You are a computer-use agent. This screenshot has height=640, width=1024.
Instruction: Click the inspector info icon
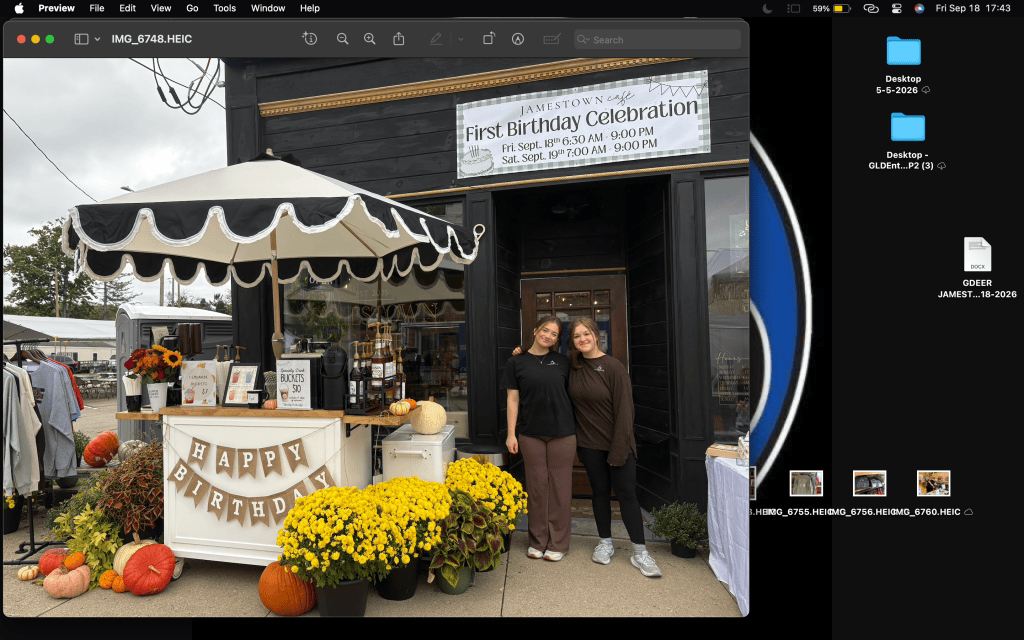(310, 39)
